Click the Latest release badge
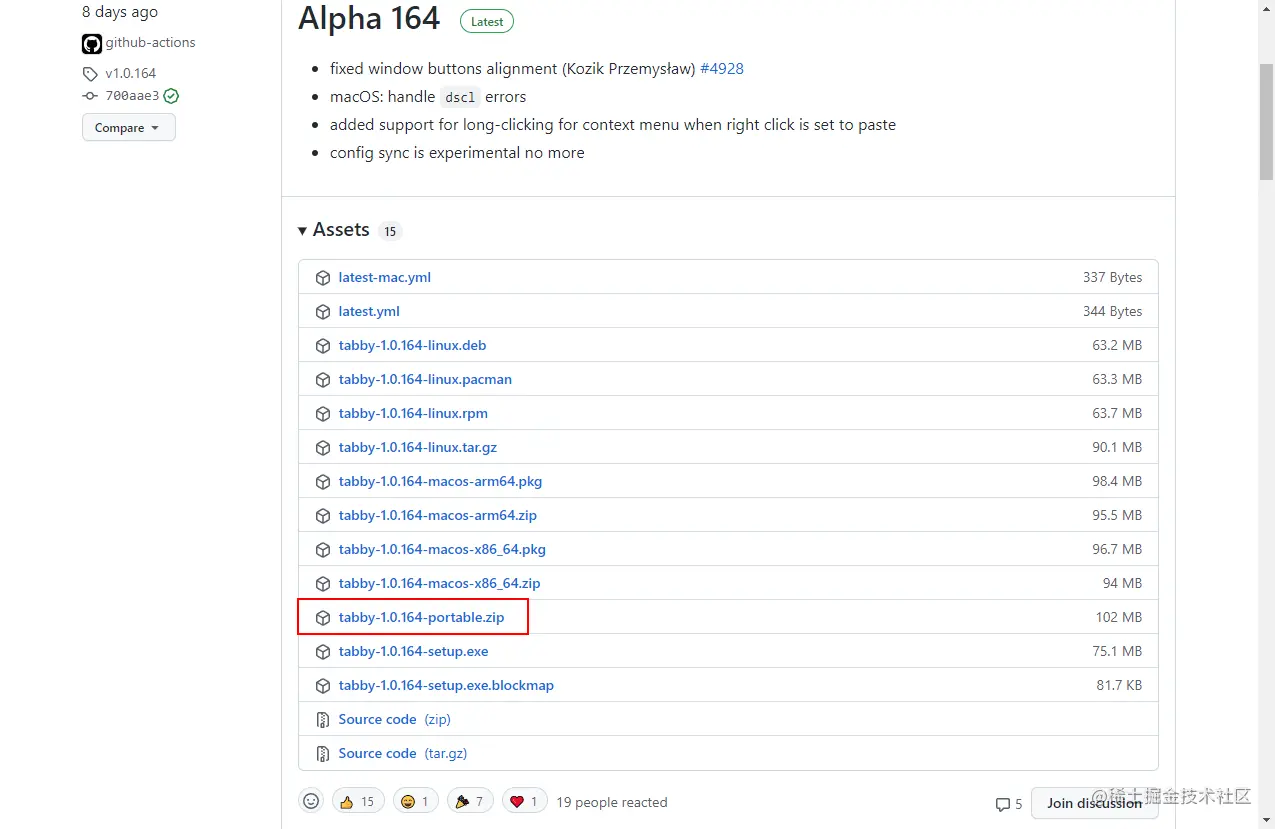Screen dimensions: 1275x829 coord(487,21)
